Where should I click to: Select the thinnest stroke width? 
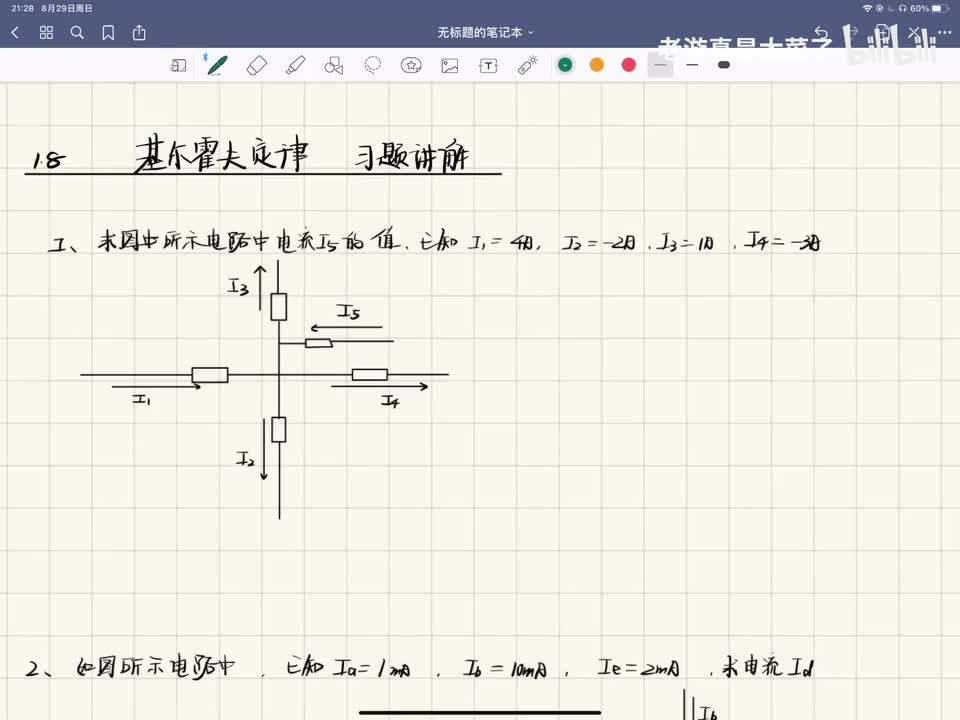click(661, 65)
